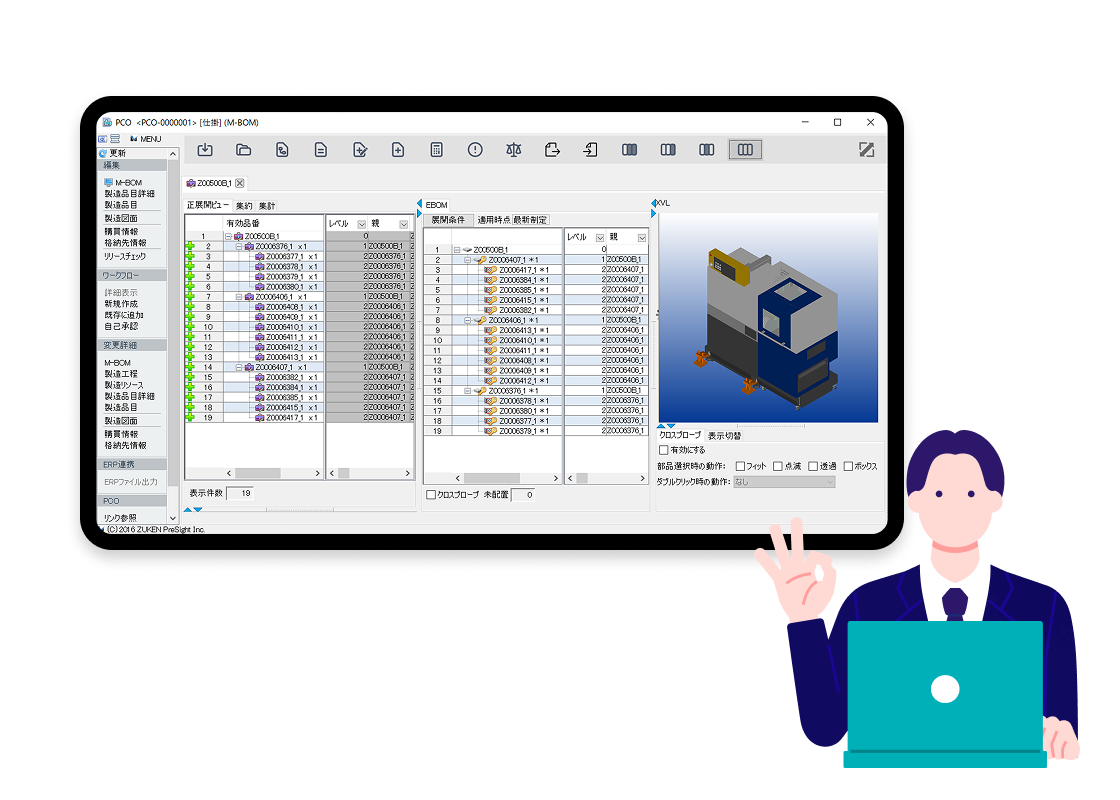Click the open folder toolbar icon

point(243,150)
